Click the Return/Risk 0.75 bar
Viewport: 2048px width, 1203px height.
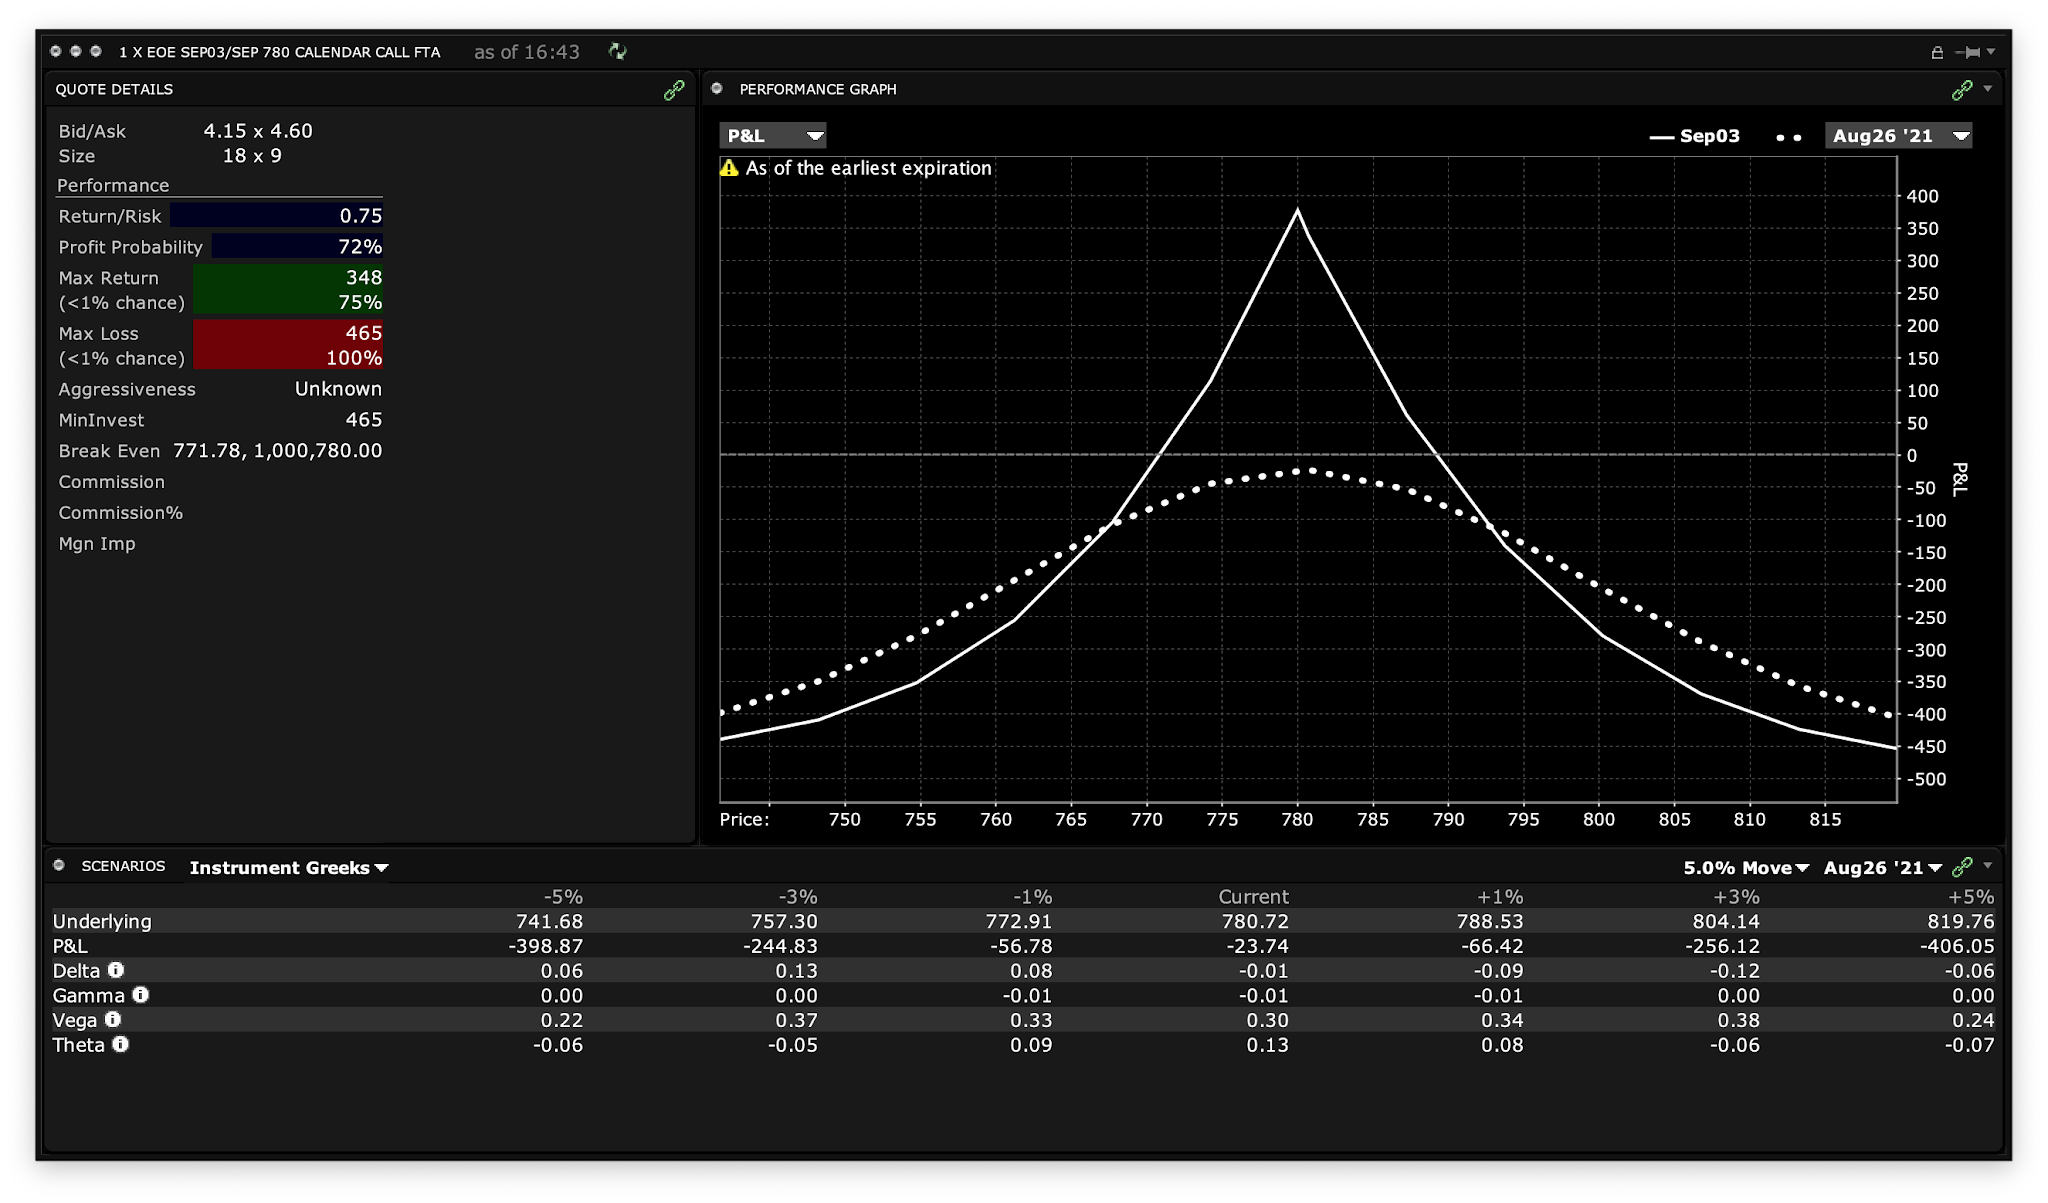point(276,216)
